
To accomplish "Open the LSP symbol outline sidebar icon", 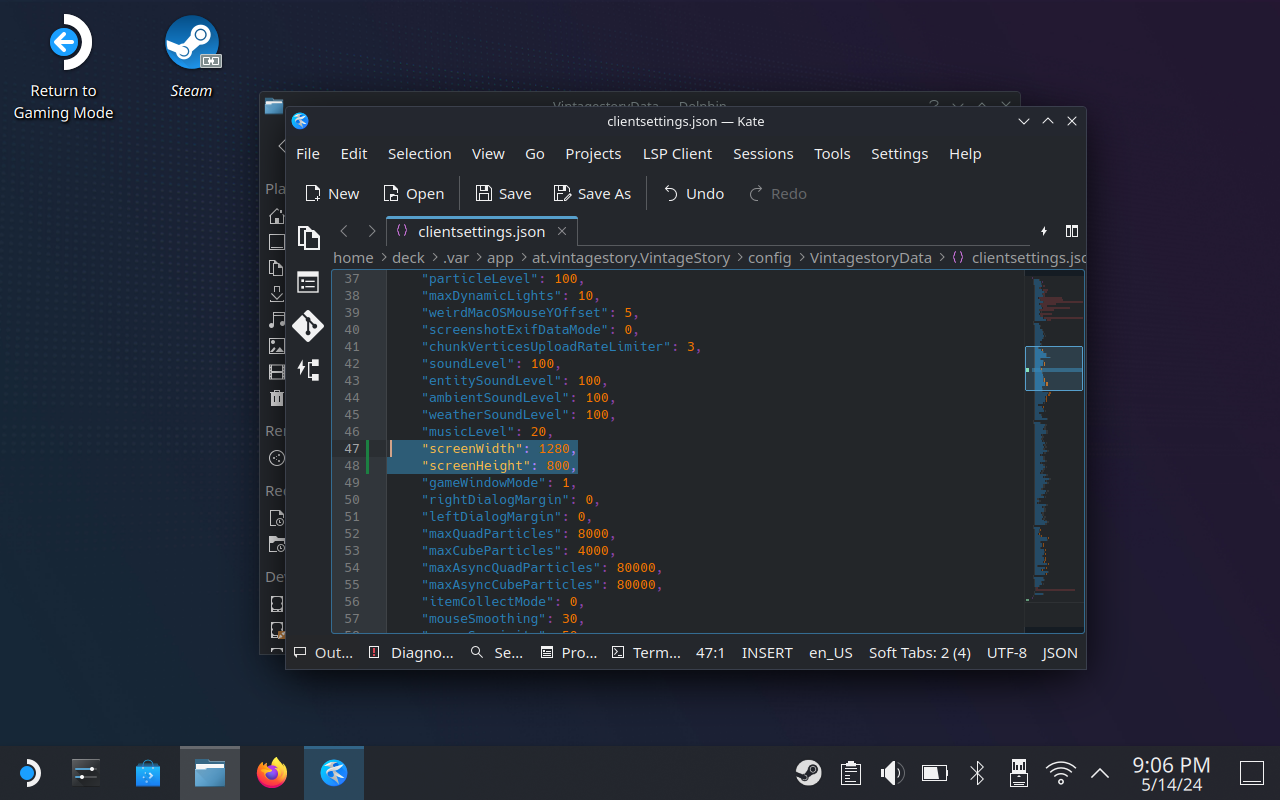I will tap(308, 370).
